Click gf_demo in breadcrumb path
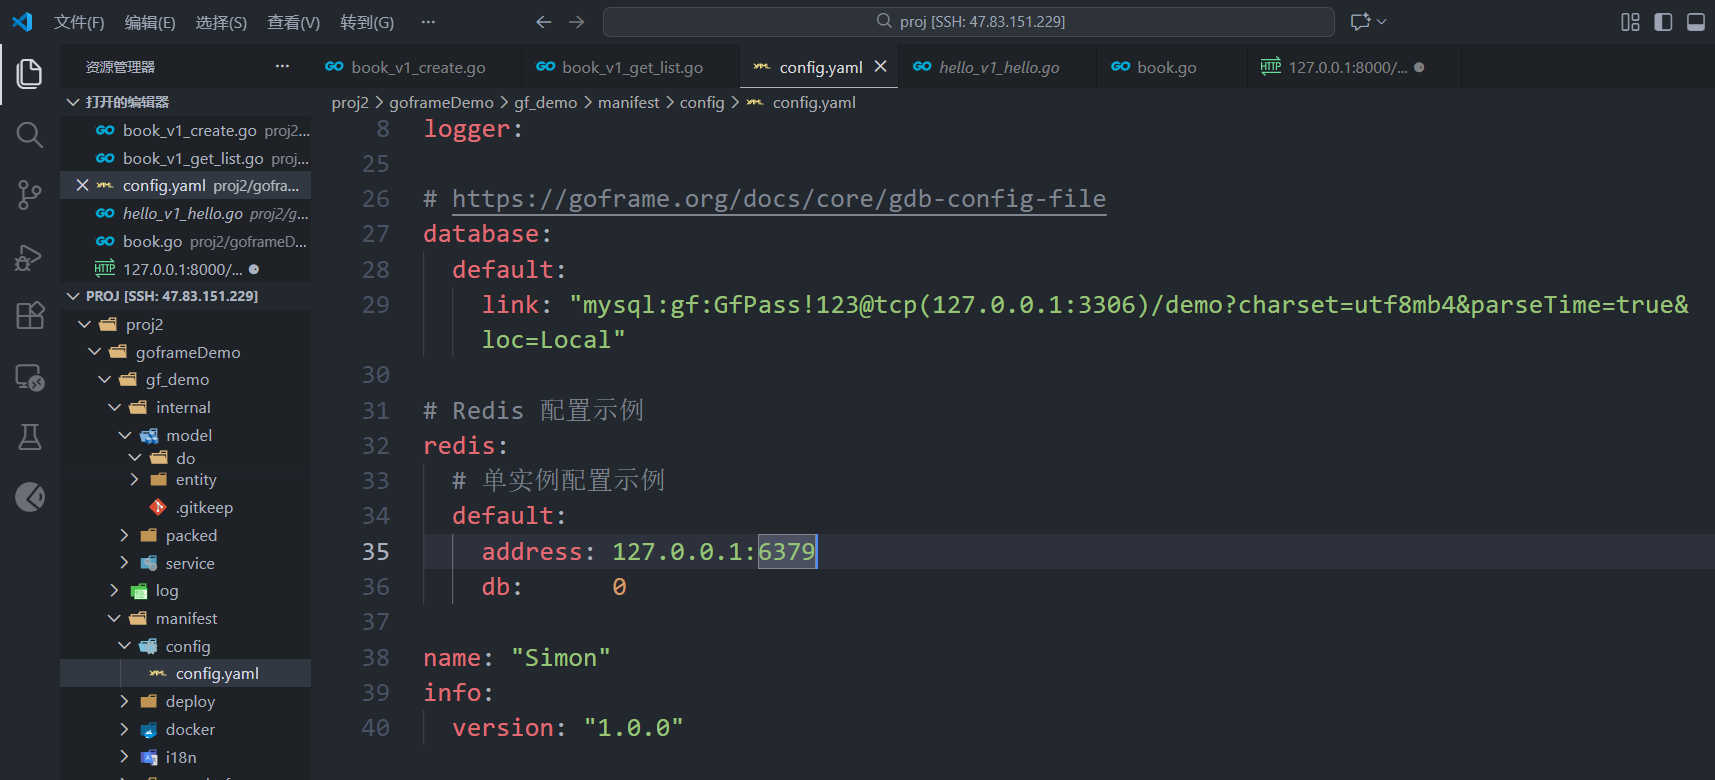This screenshot has width=1715, height=780. 545,102
